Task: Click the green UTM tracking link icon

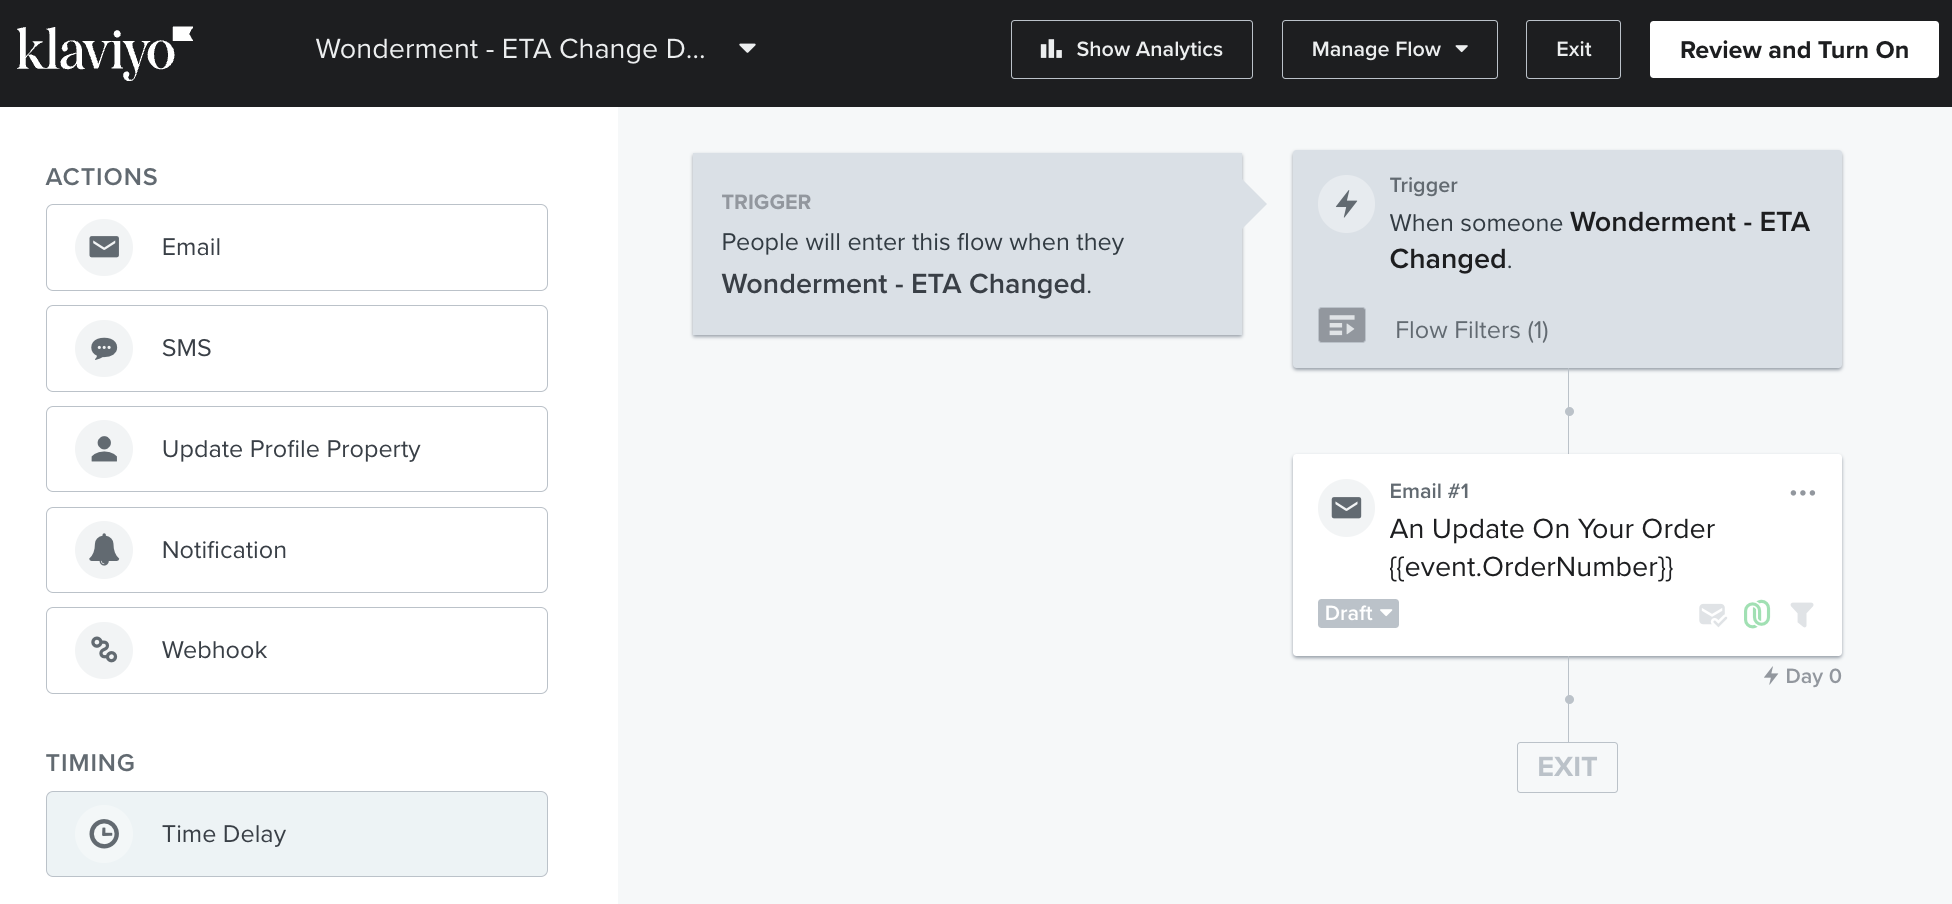Action: (x=1757, y=614)
